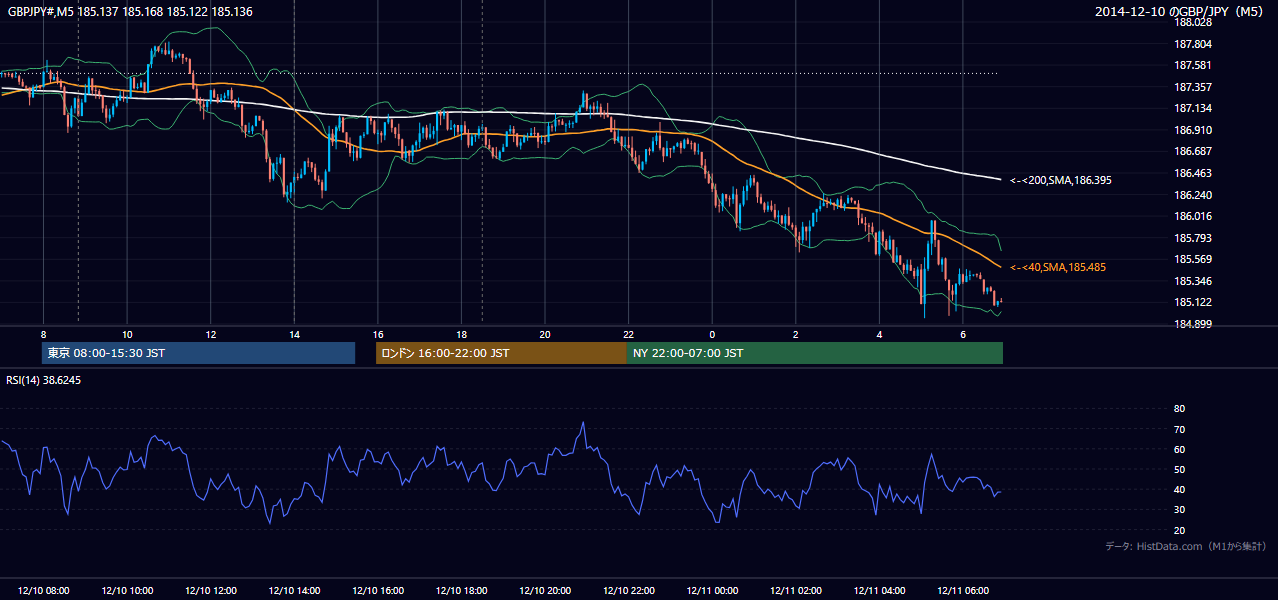Click RSI scale value 20
Image resolution: width=1278 pixels, height=600 pixels.
[x=1179, y=530]
